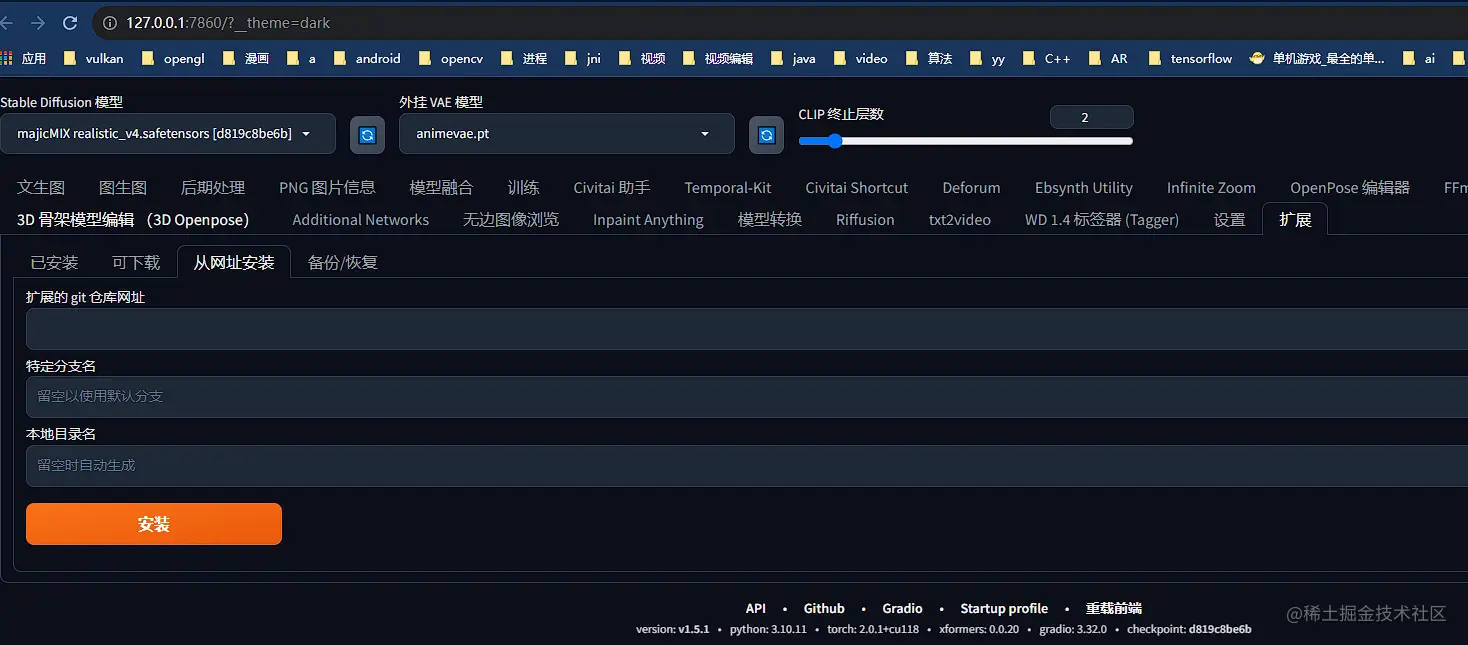Switch to the 已安装 sub-tab

(54, 263)
